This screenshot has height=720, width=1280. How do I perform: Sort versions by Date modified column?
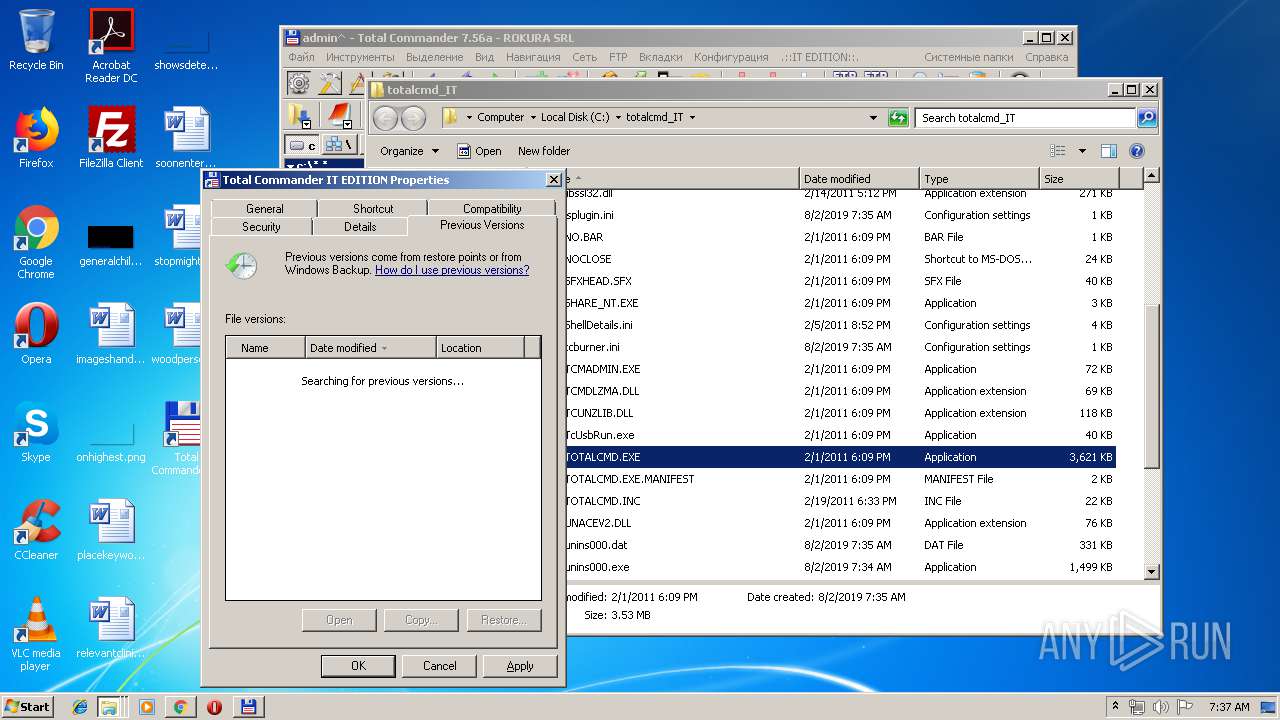point(370,348)
